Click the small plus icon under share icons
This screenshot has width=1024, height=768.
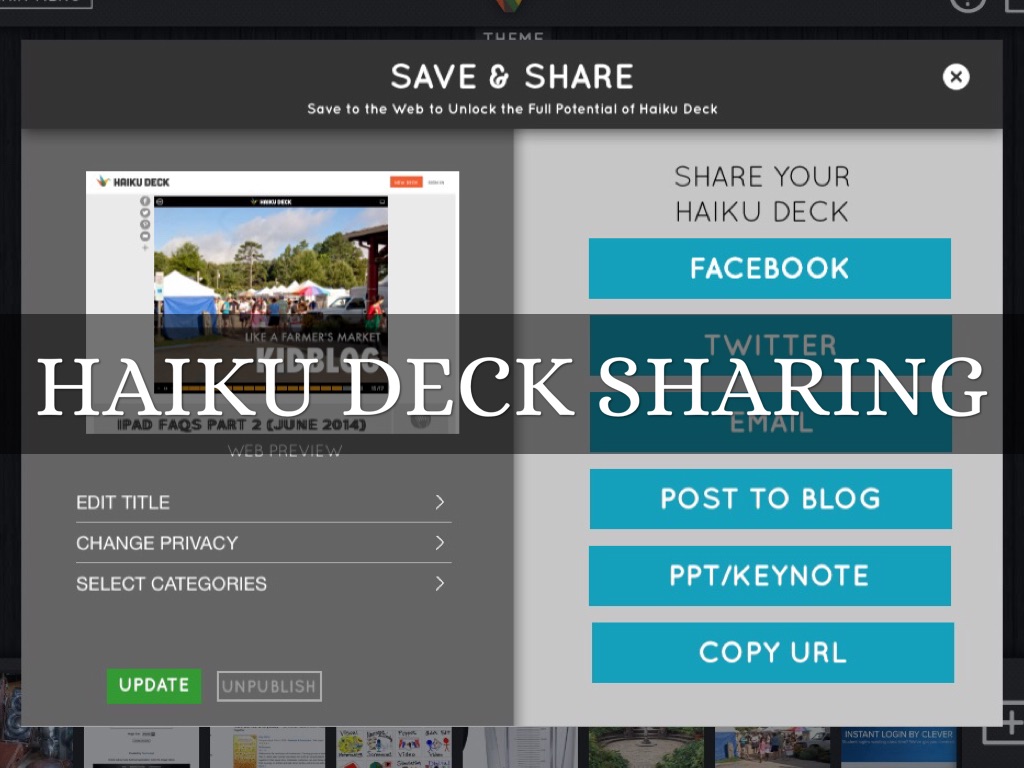[x=145, y=248]
